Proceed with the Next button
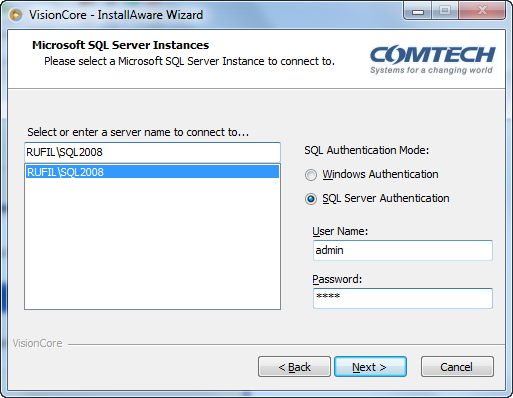Image resolution: width=513 pixels, height=398 pixels. point(370,367)
